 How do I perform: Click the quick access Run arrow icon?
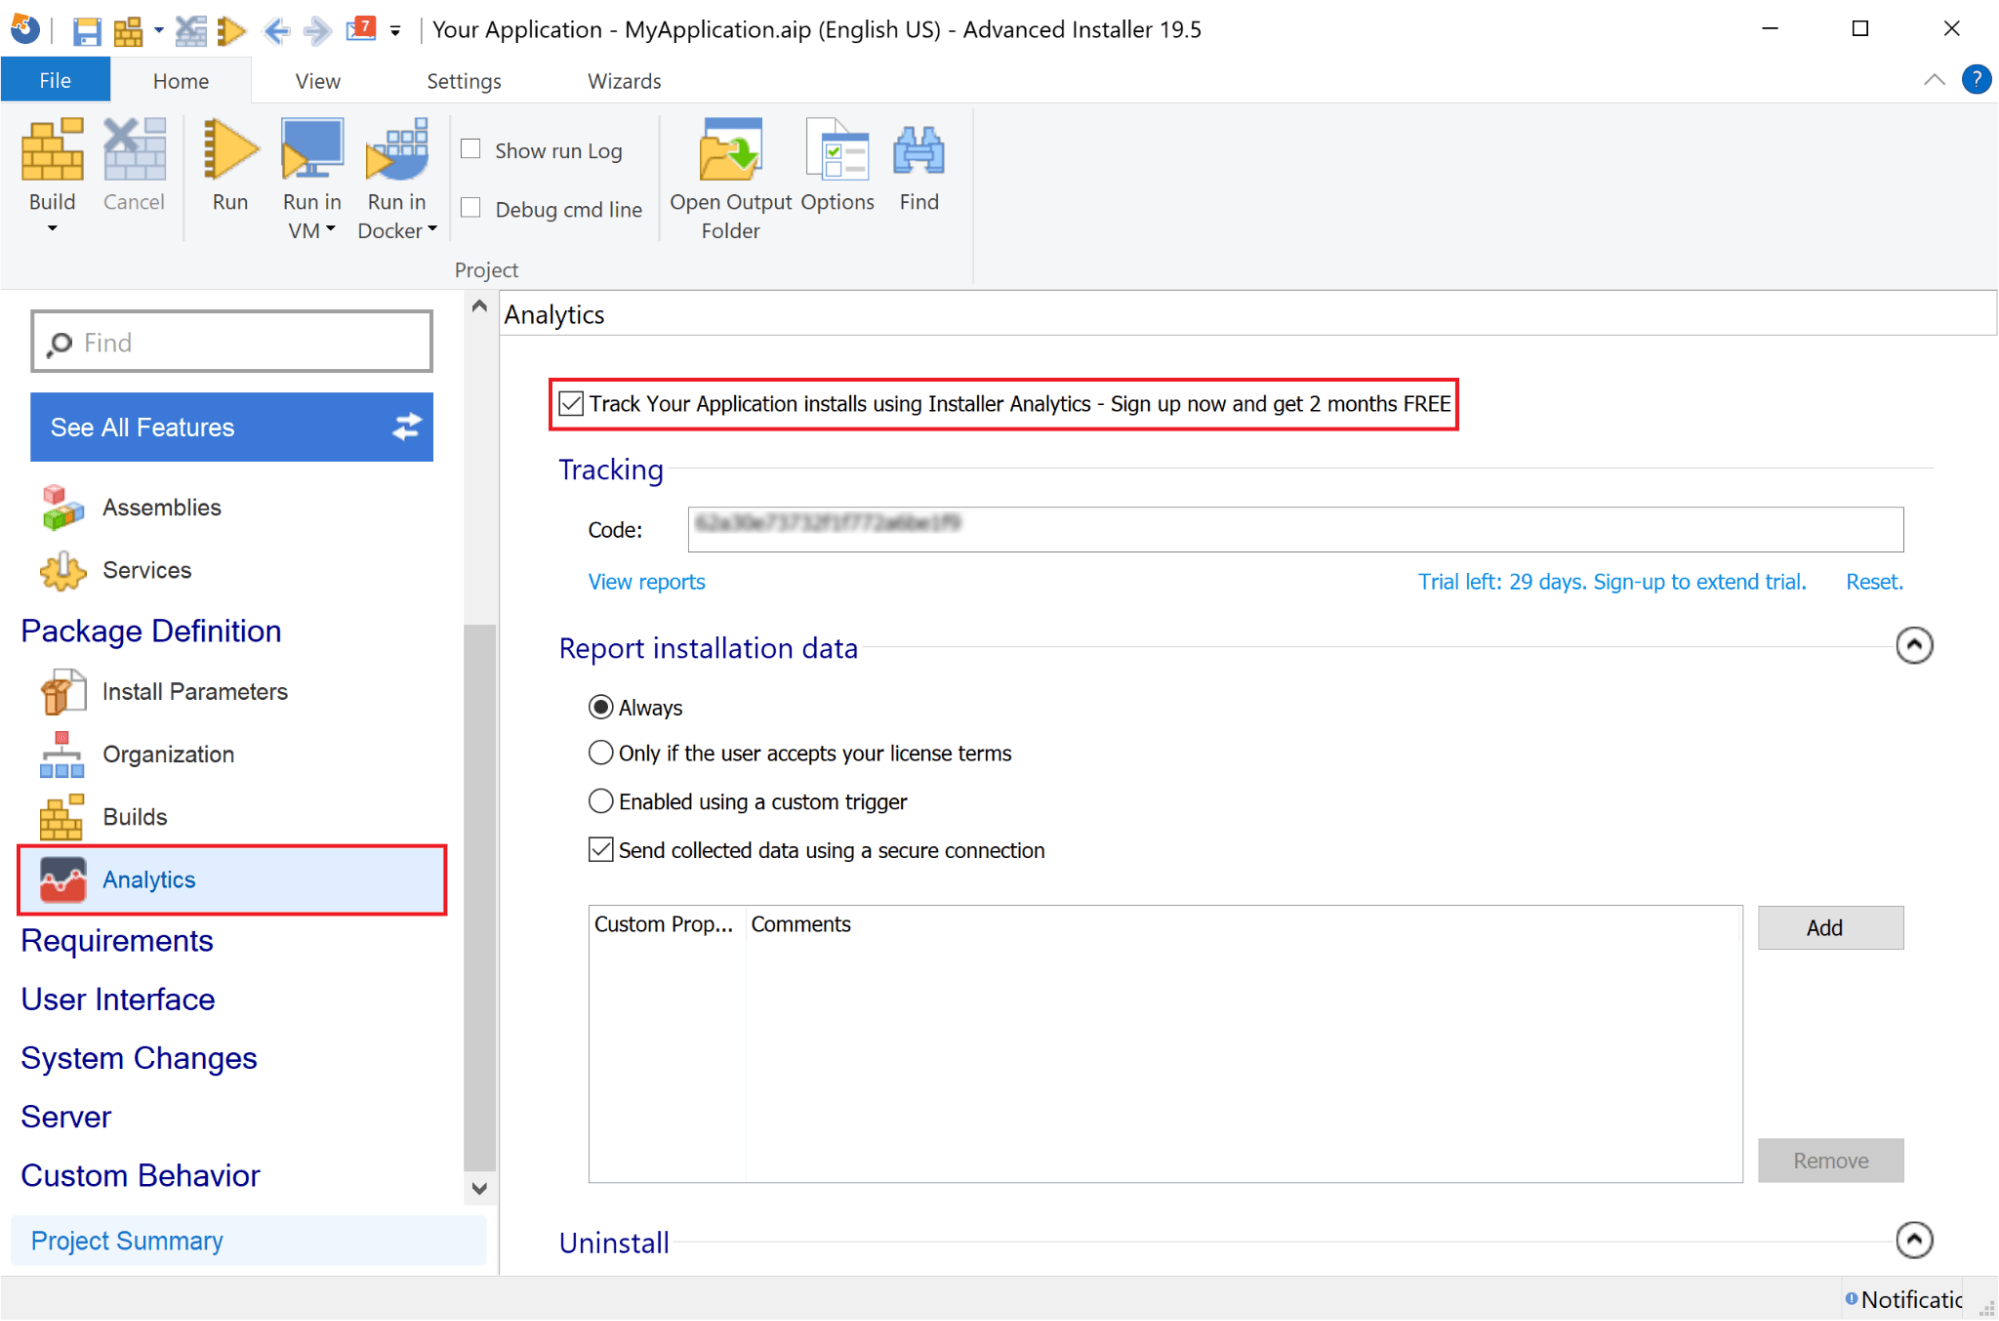231,30
